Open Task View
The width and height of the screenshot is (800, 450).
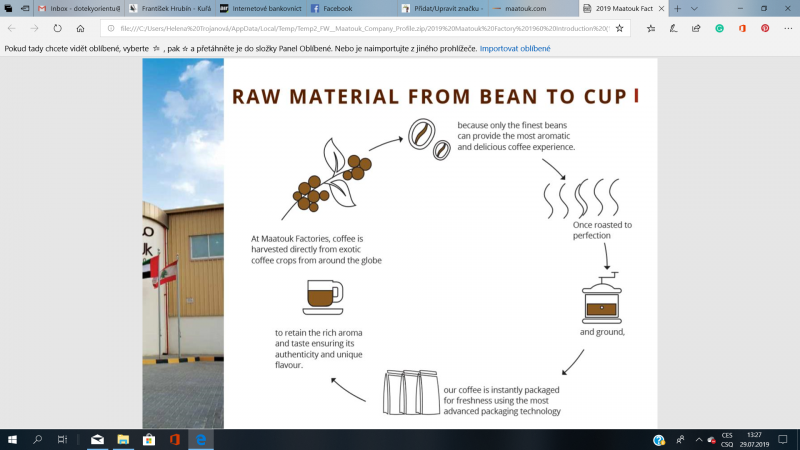click(x=62, y=439)
